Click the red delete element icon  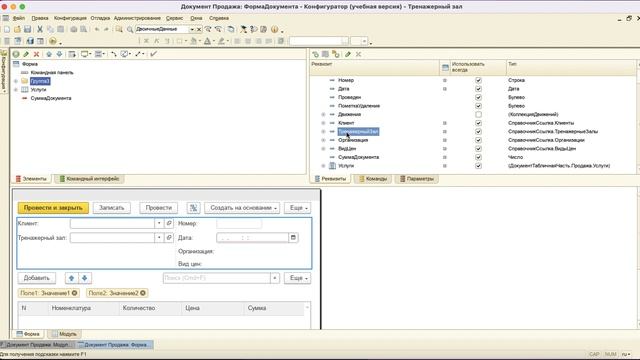(x=36, y=54)
